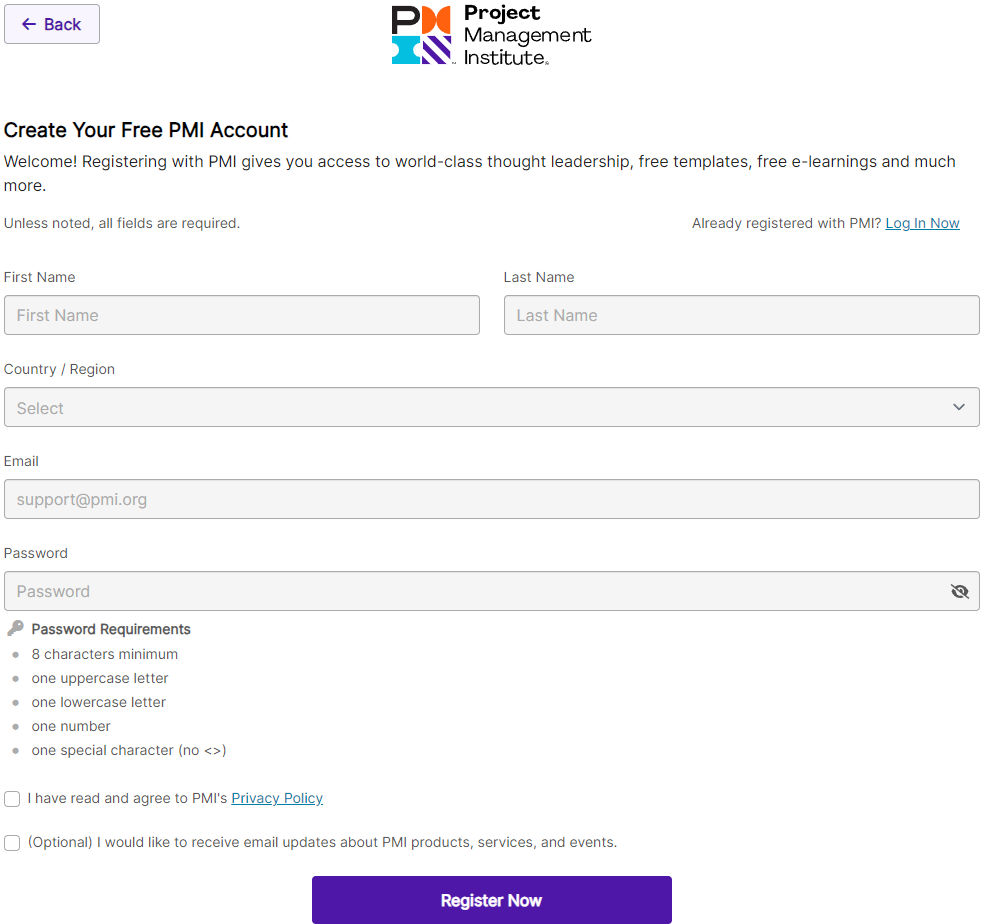Viewport: 985px width, 924px height.
Task: Enable optional email updates checkbox
Action: [x=12, y=843]
